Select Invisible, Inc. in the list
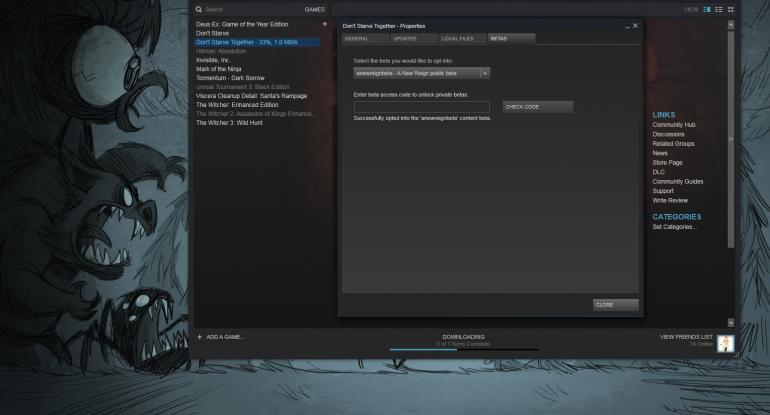Screen dimensions: 770x415 pos(213,60)
